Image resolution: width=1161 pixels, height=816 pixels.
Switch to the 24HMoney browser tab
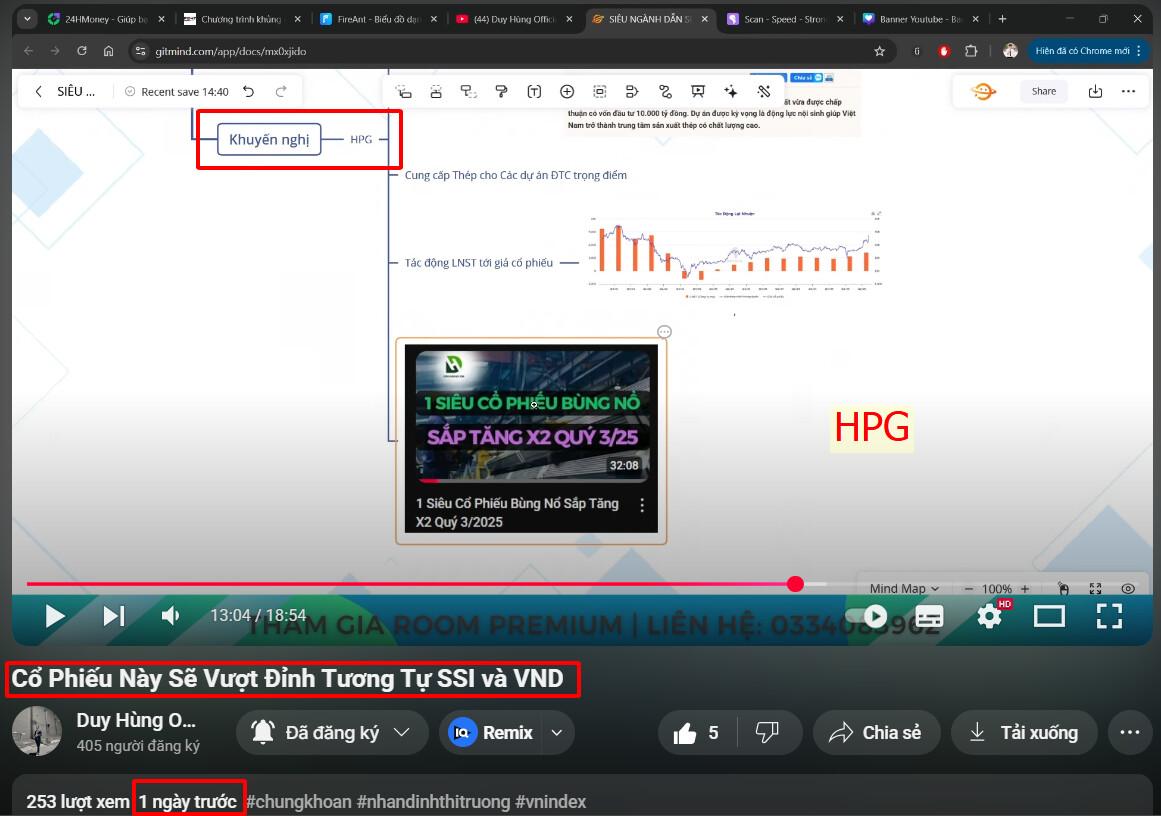click(105, 19)
